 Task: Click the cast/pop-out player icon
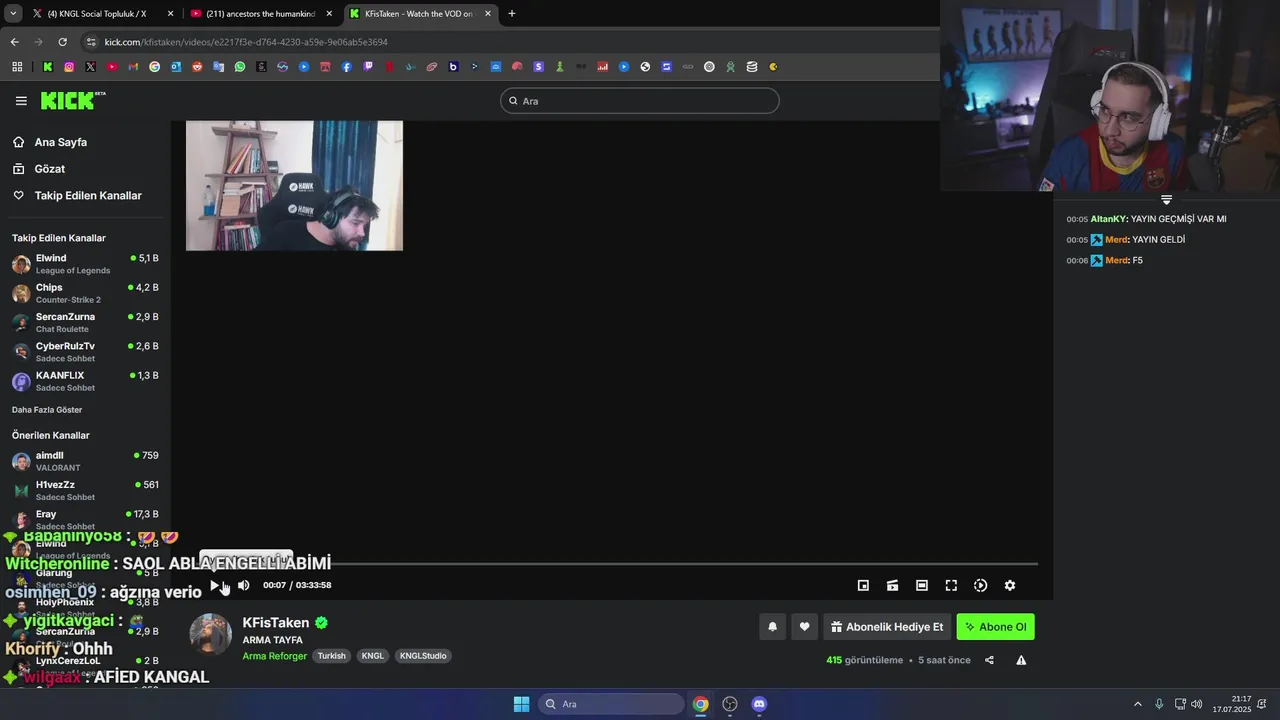click(x=892, y=585)
